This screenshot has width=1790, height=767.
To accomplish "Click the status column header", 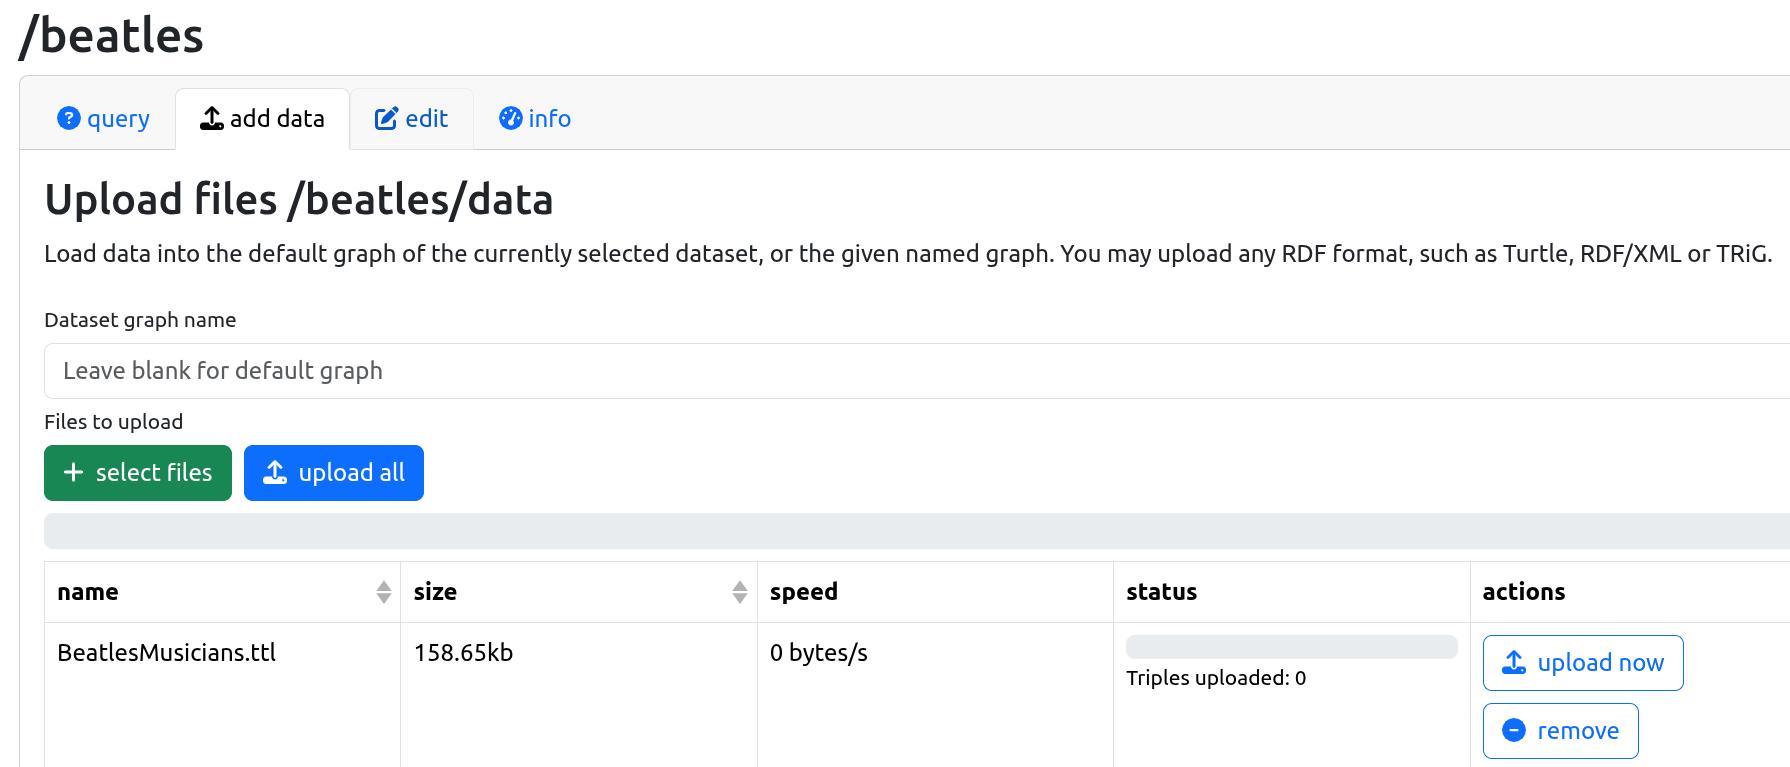I will 1161,592.
